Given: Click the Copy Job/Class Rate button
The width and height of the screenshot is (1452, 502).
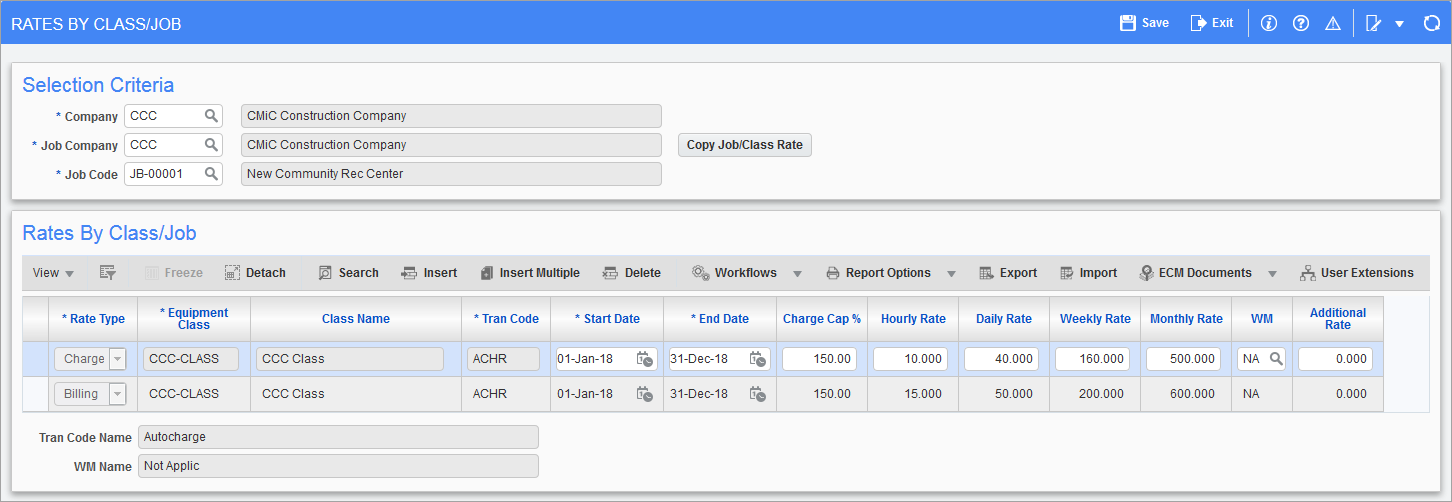Looking at the screenshot, I should click(x=744, y=145).
